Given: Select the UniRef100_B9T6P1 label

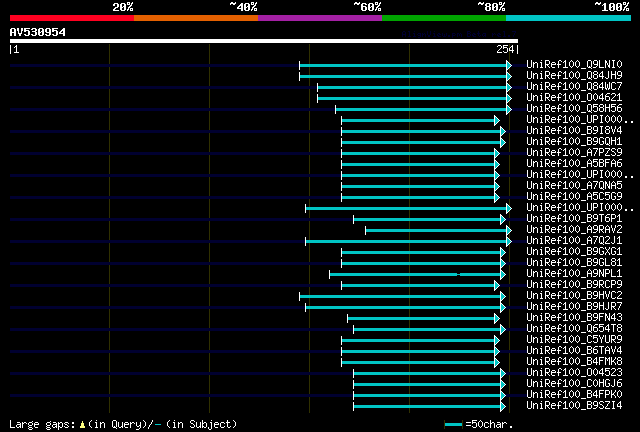Looking at the screenshot, I should point(574,219).
